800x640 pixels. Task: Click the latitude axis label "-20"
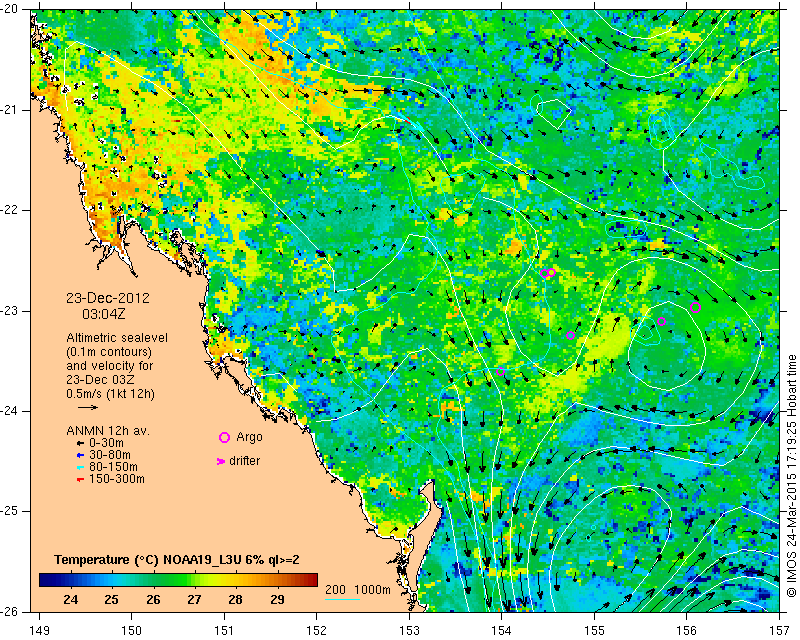click(10, 9)
